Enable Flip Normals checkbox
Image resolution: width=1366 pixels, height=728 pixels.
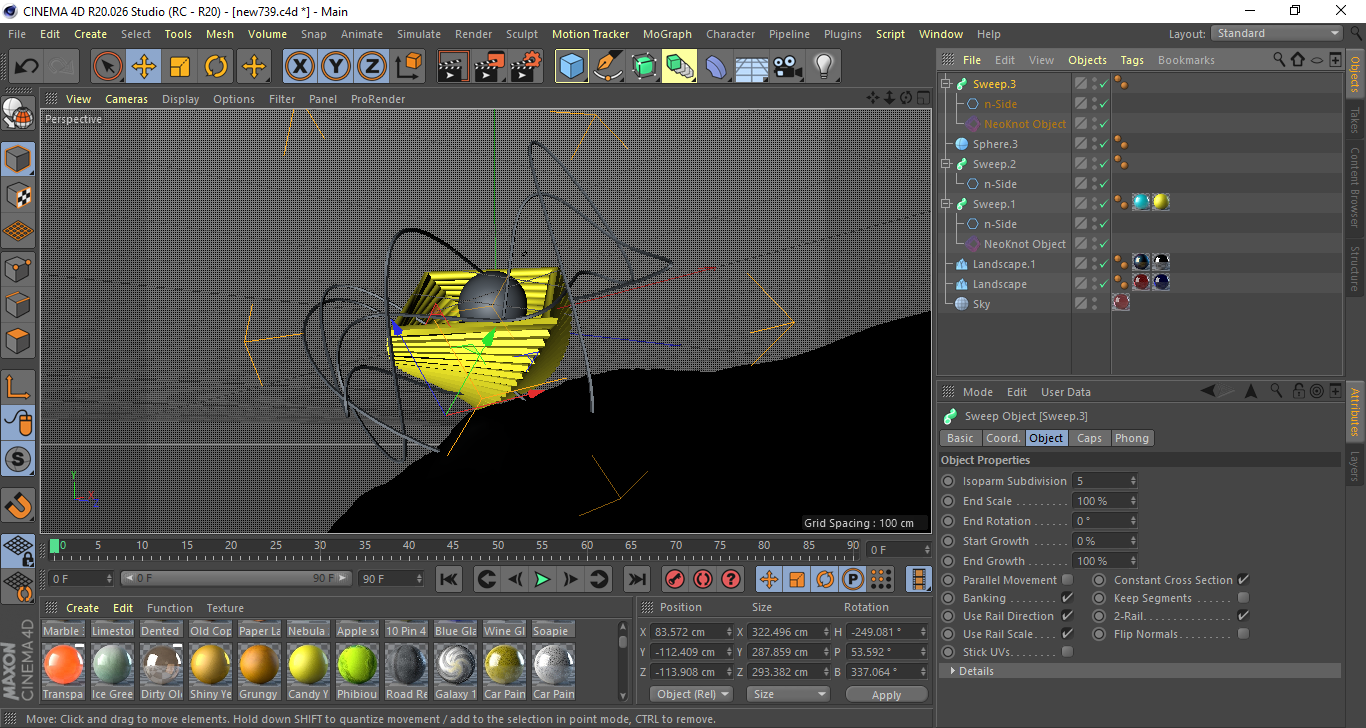[x=1243, y=634]
